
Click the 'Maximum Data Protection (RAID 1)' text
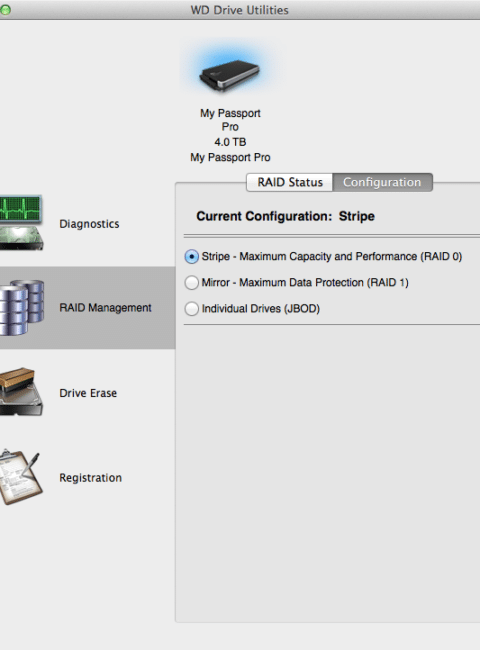[x=324, y=283]
